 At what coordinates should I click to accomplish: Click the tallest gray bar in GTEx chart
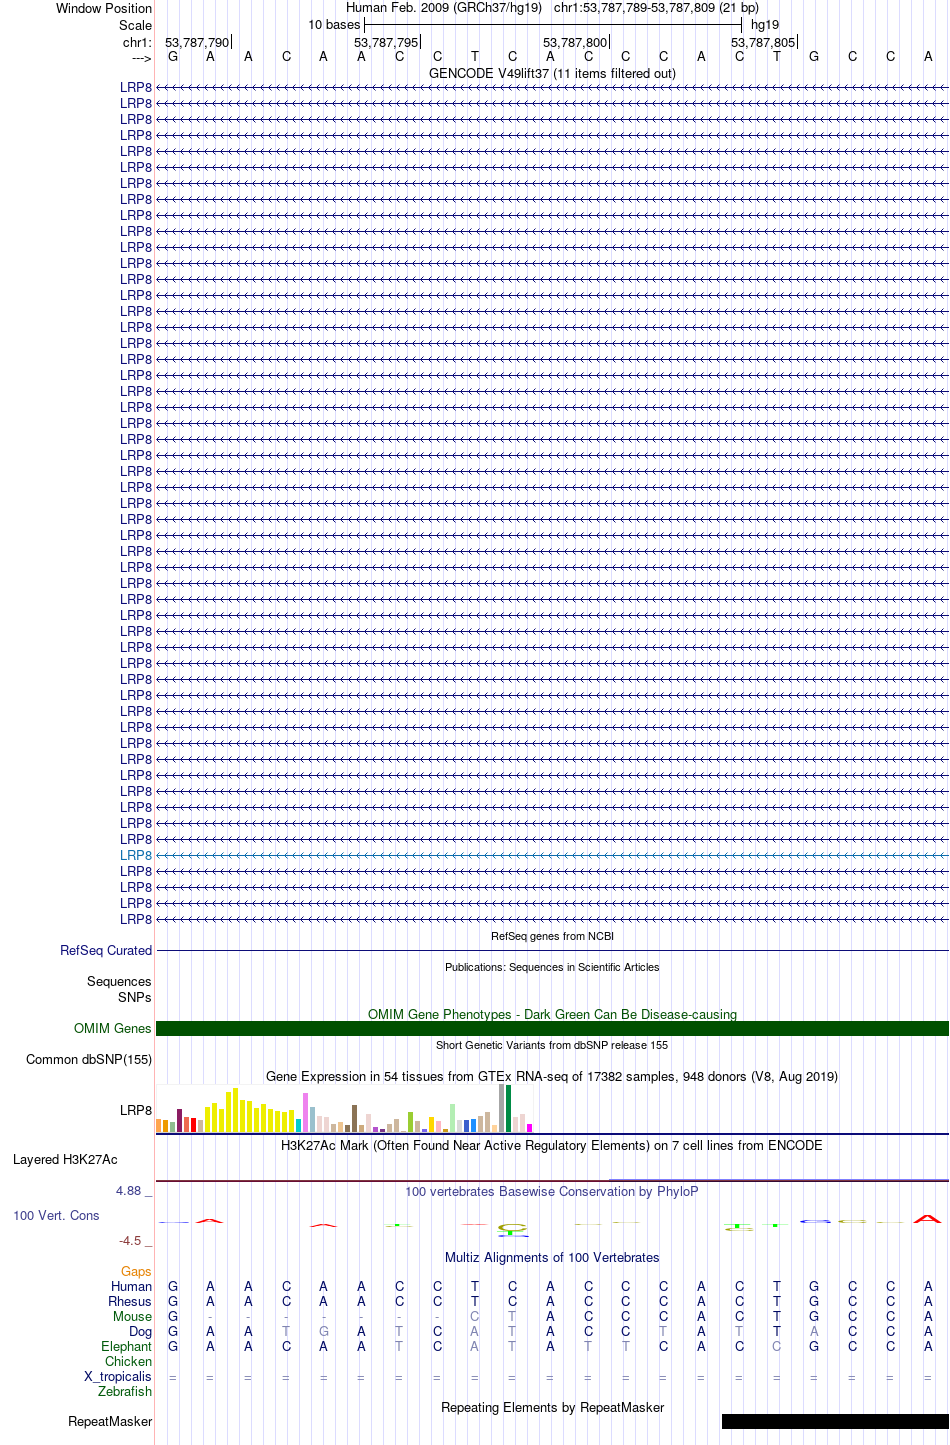502,1108
